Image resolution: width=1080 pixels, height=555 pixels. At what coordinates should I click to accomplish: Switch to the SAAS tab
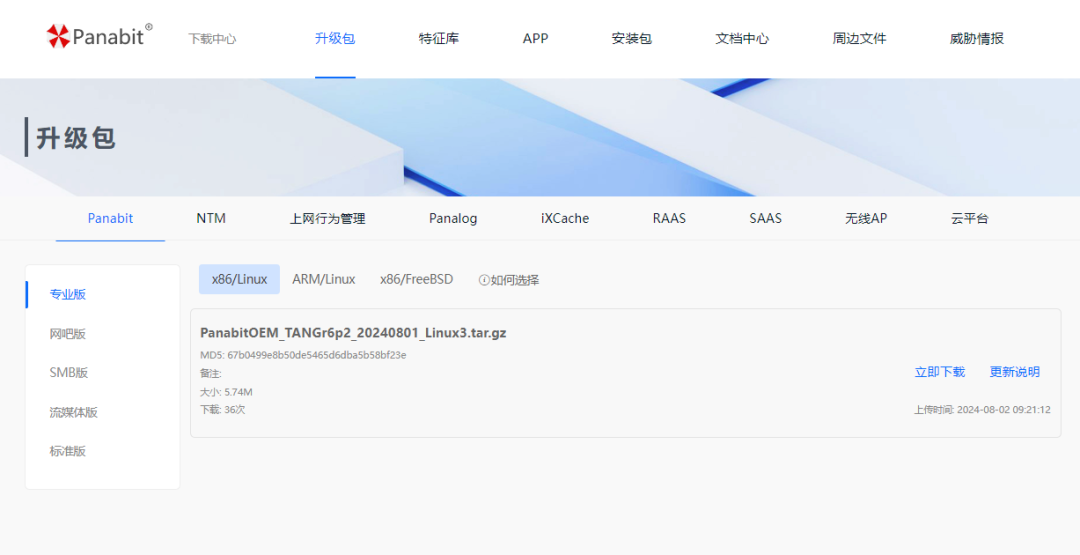(x=765, y=218)
